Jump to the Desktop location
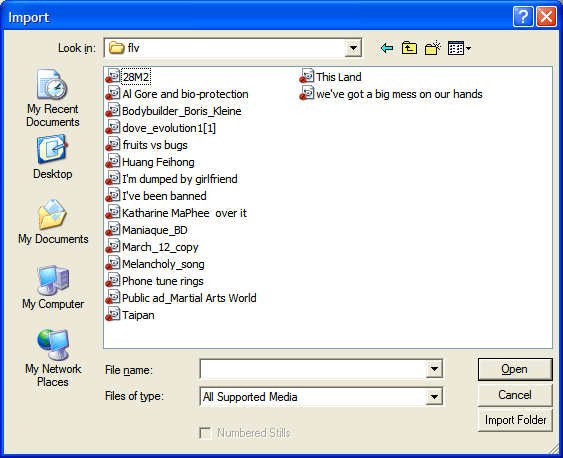563x458 pixels. [x=52, y=157]
